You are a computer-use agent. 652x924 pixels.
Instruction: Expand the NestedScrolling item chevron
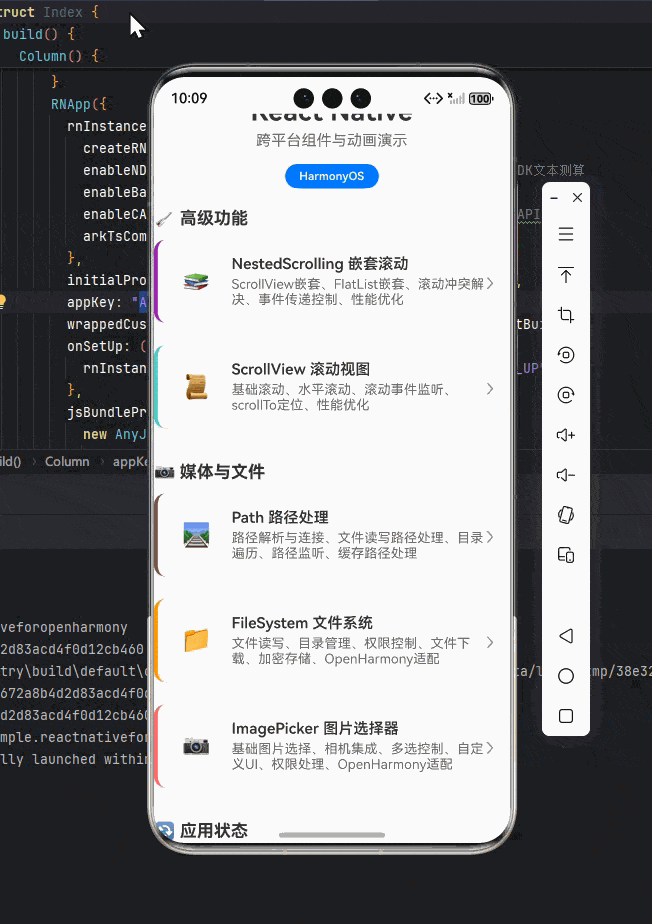[490, 283]
